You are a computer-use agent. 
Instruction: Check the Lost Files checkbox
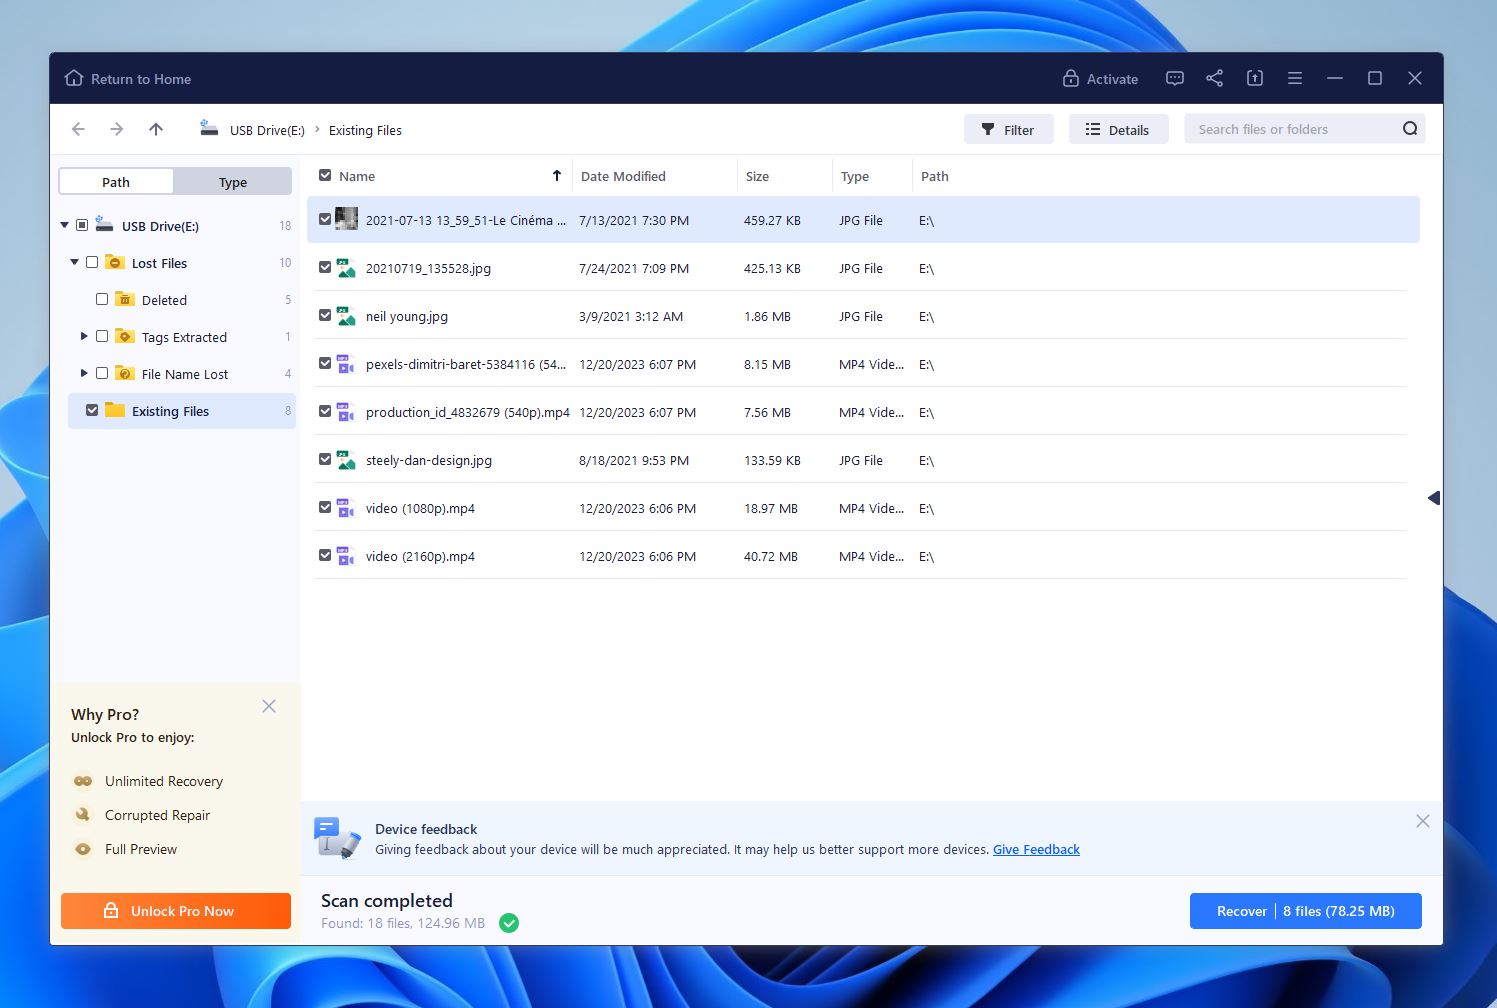click(x=92, y=262)
